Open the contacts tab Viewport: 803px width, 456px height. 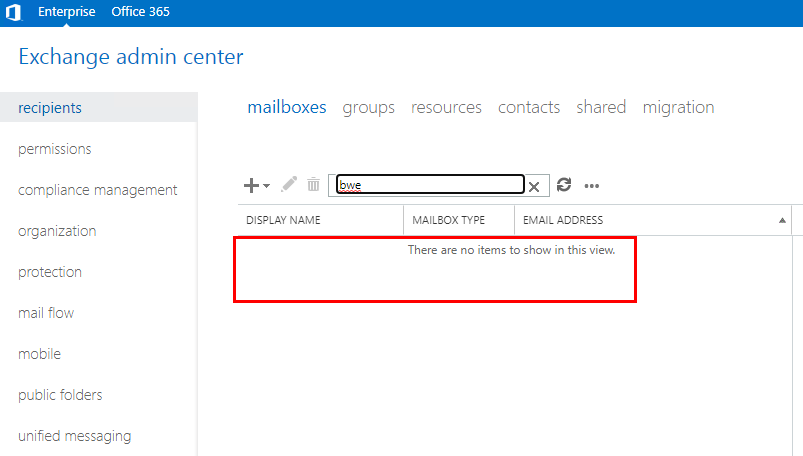coord(529,107)
